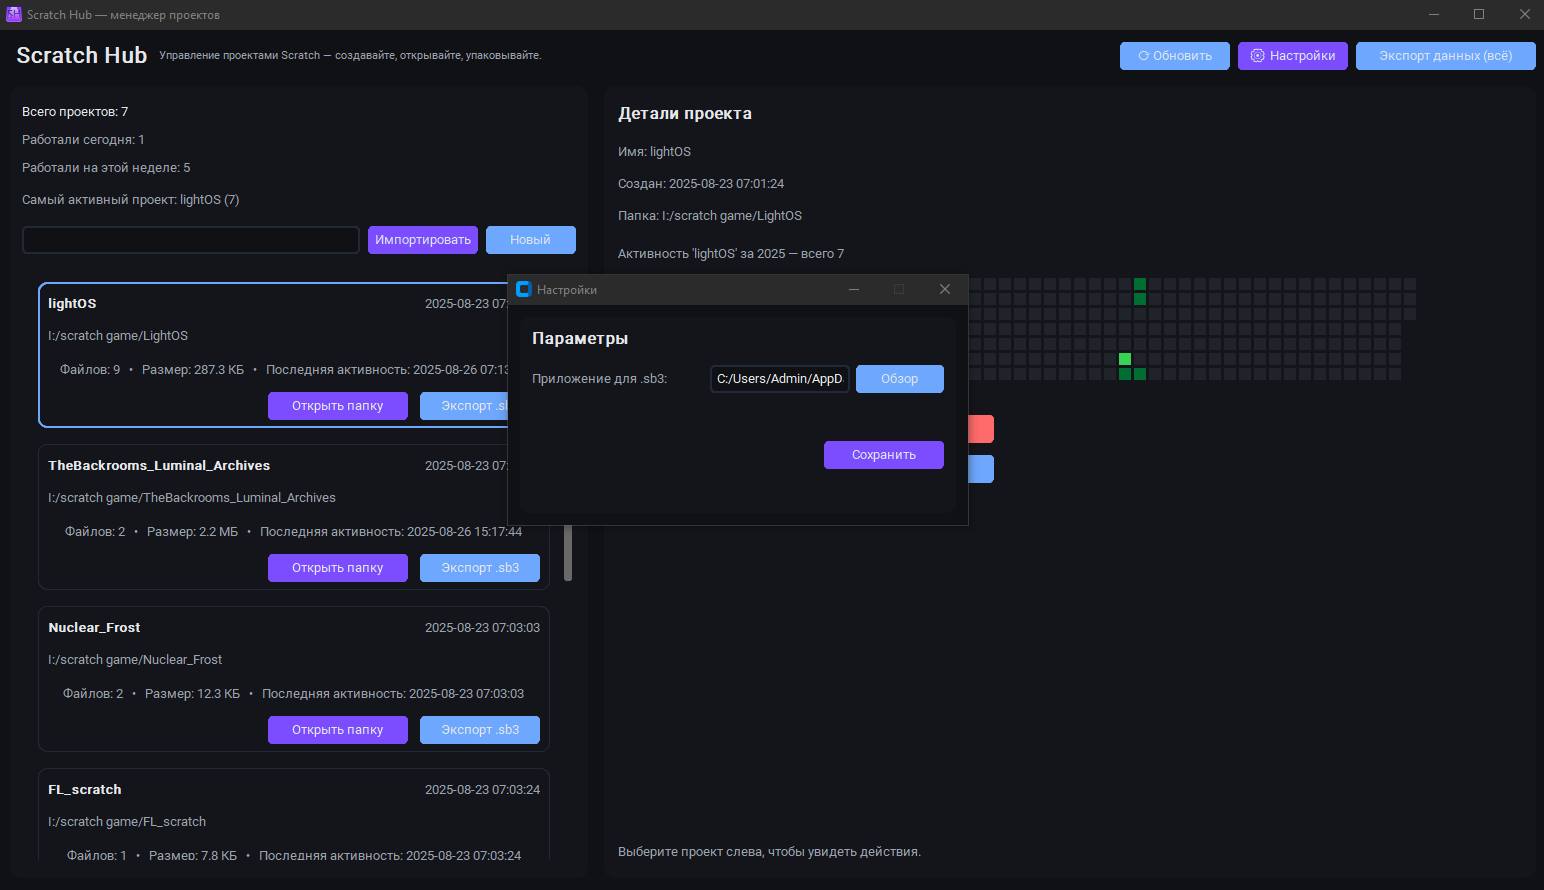This screenshot has width=1544, height=890.
Task: Export lightOS project as .sb3
Action: point(464,406)
